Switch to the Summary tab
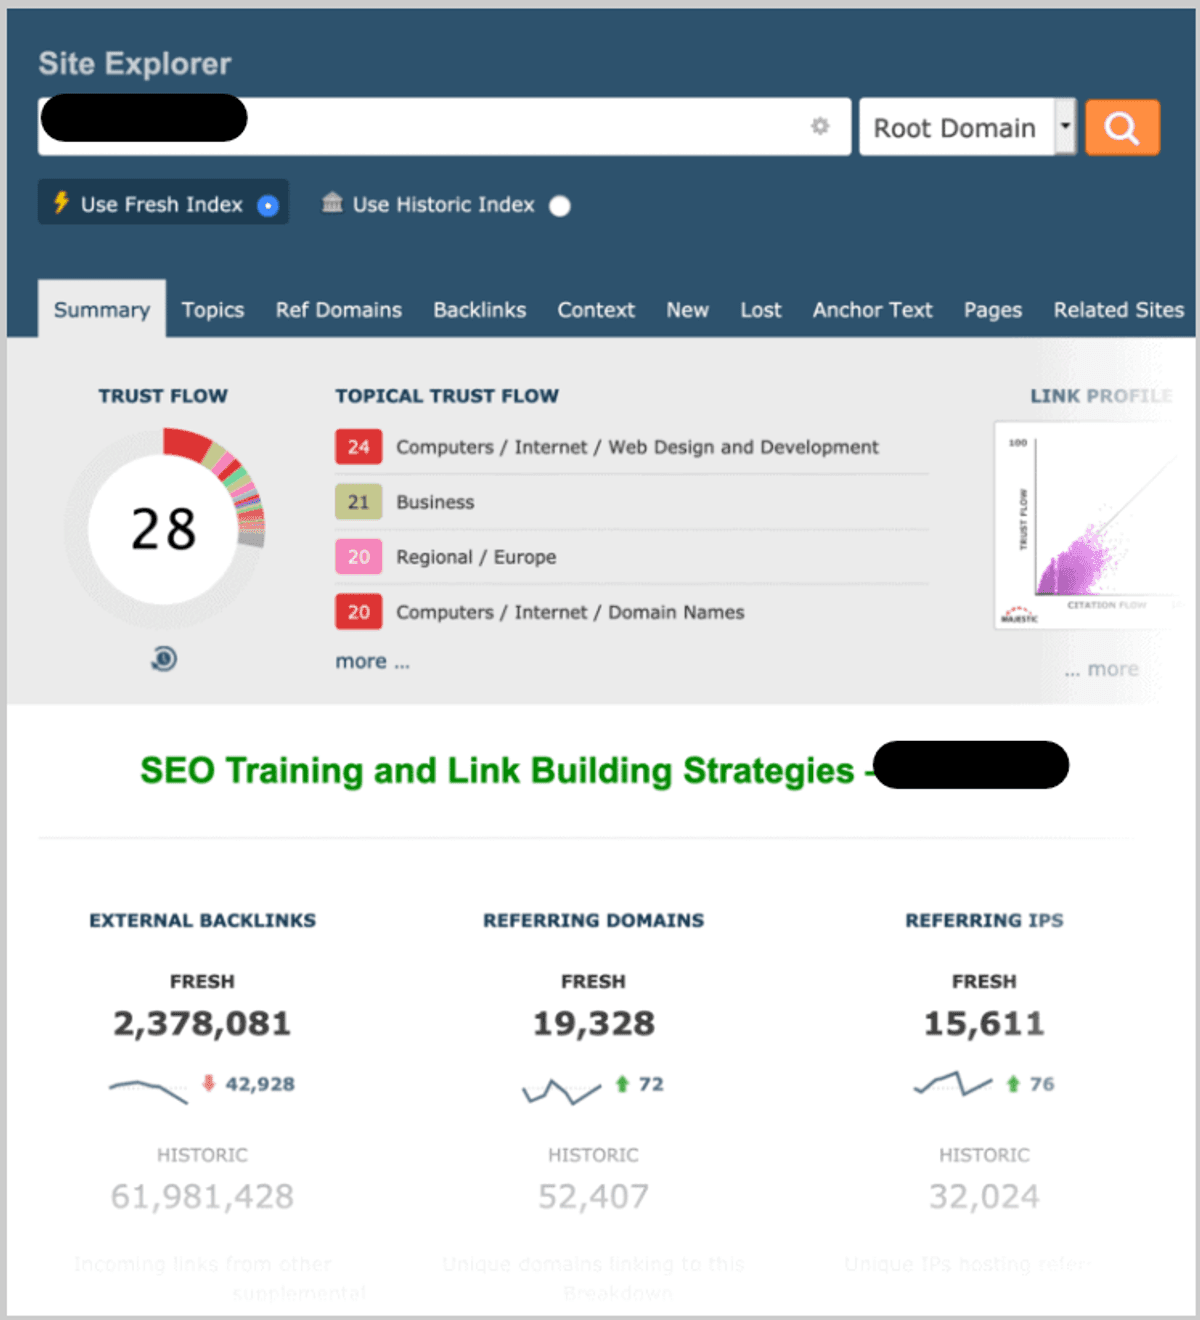The width and height of the screenshot is (1200, 1320). point(102,309)
